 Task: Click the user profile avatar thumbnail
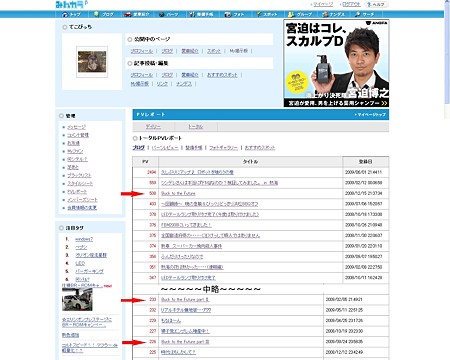(x=92, y=62)
